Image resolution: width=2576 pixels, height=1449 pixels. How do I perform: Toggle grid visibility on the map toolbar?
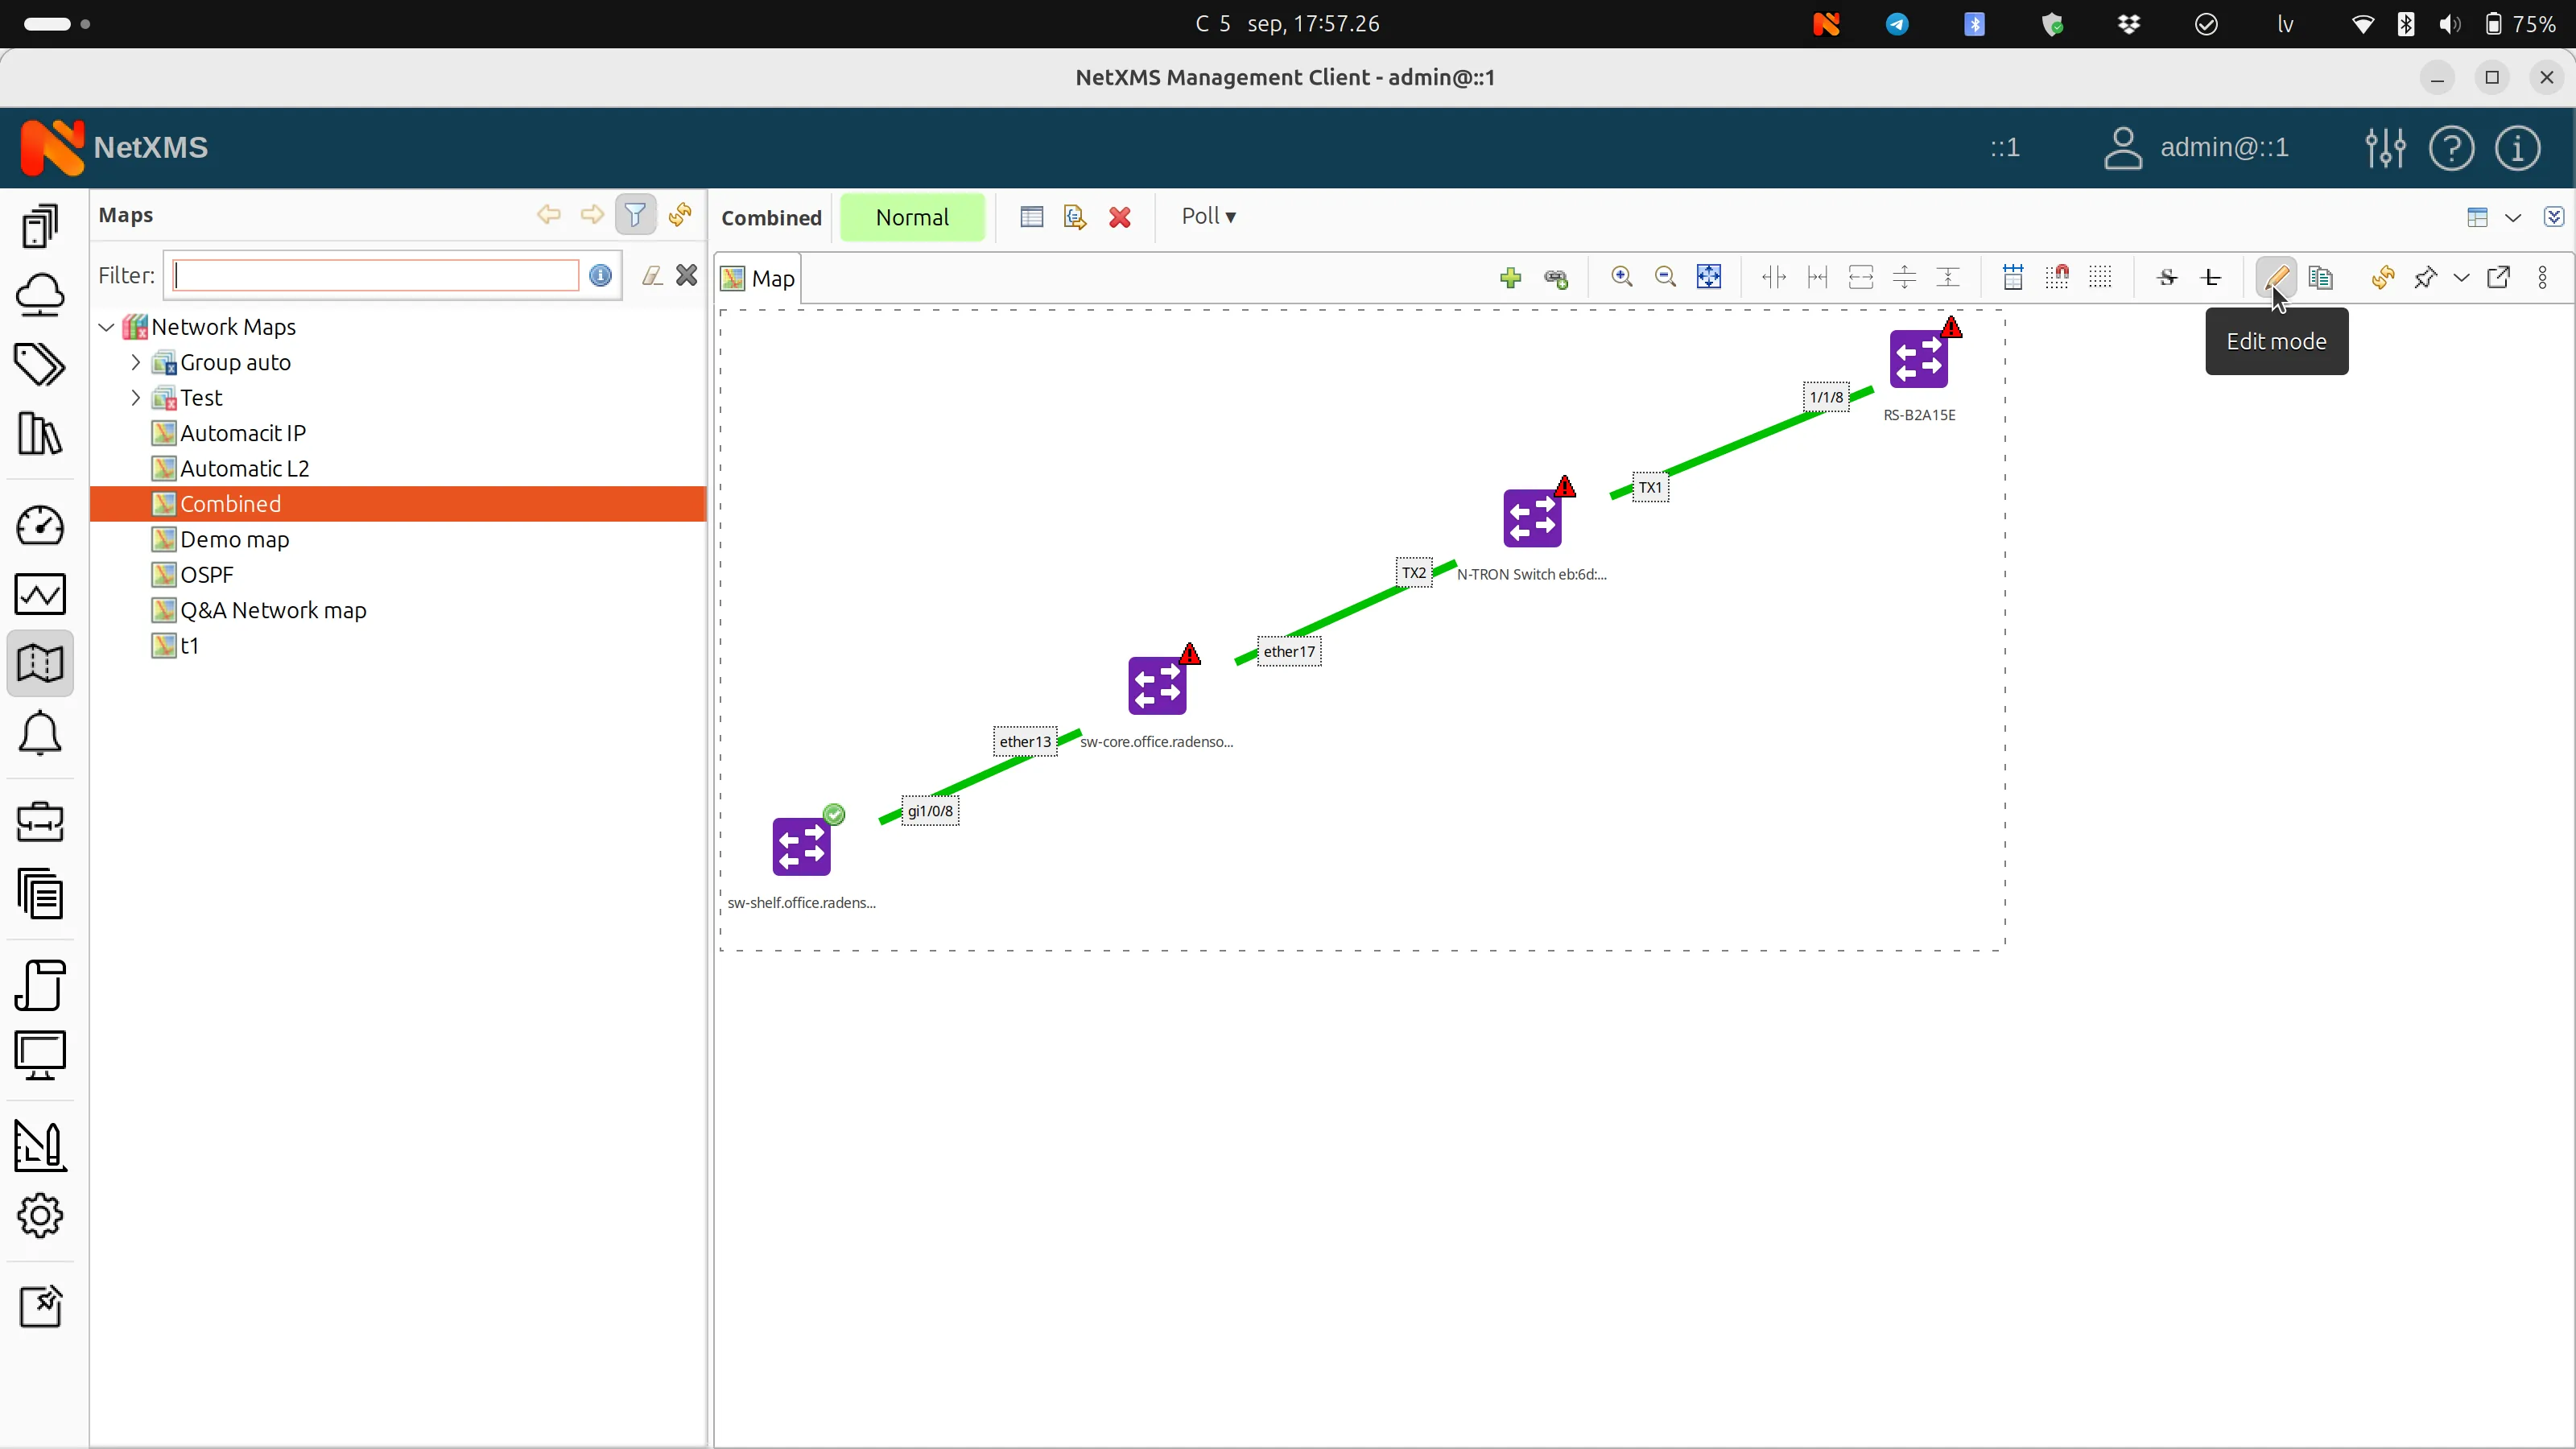tap(2101, 277)
